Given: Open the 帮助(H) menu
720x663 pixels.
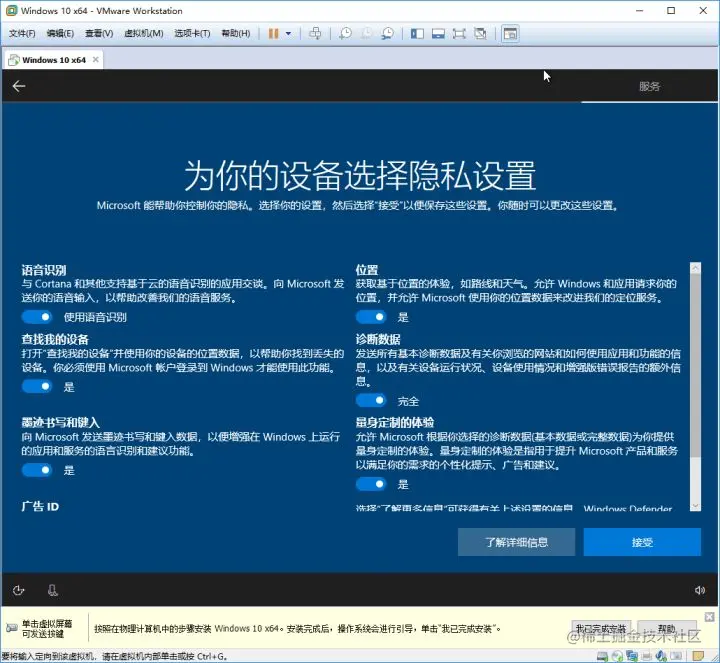Looking at the screenshot, I should point(236,34).
